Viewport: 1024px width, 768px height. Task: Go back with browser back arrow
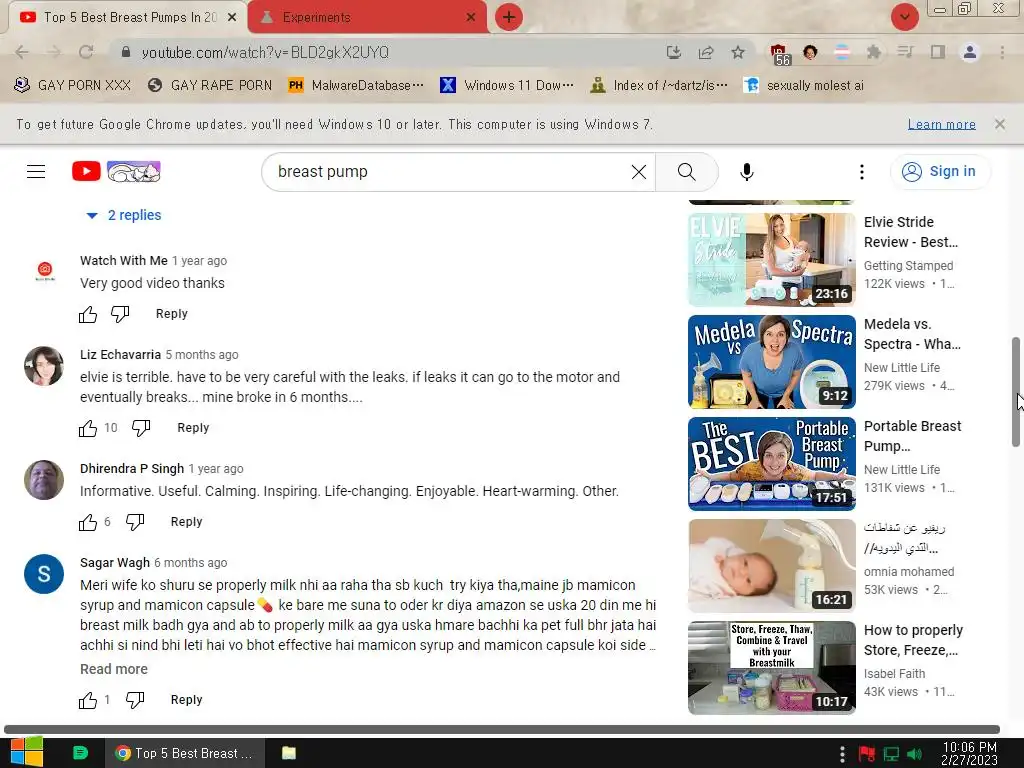click(22, 52)
